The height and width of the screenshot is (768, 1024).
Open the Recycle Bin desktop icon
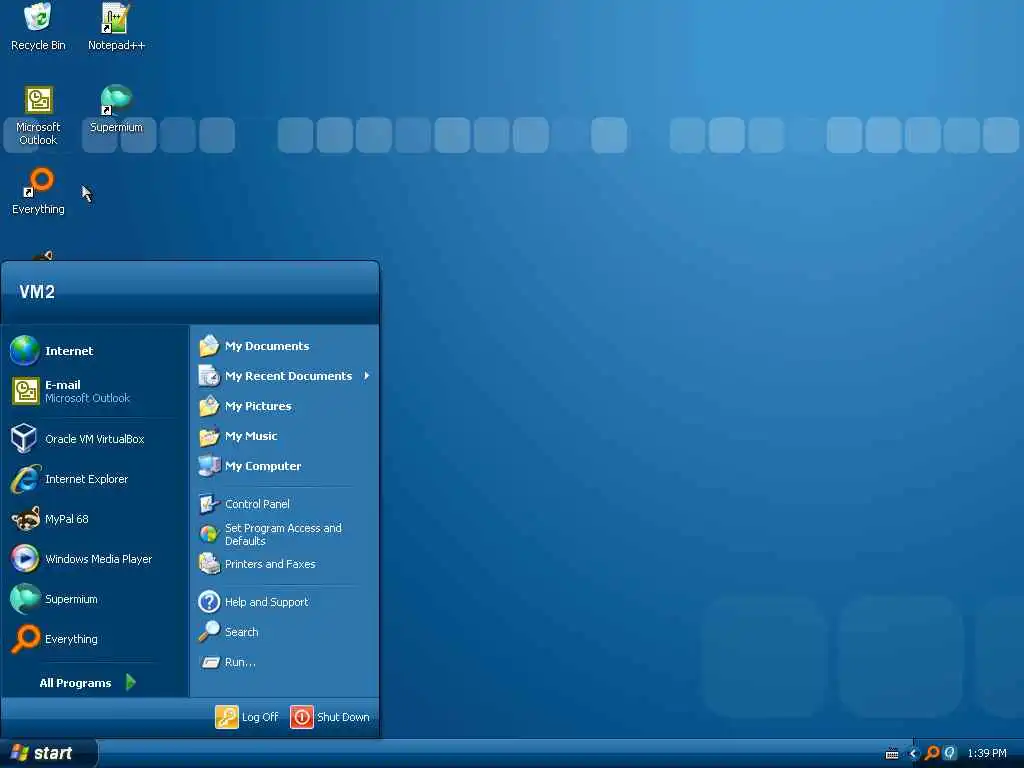tap(38, 27)
